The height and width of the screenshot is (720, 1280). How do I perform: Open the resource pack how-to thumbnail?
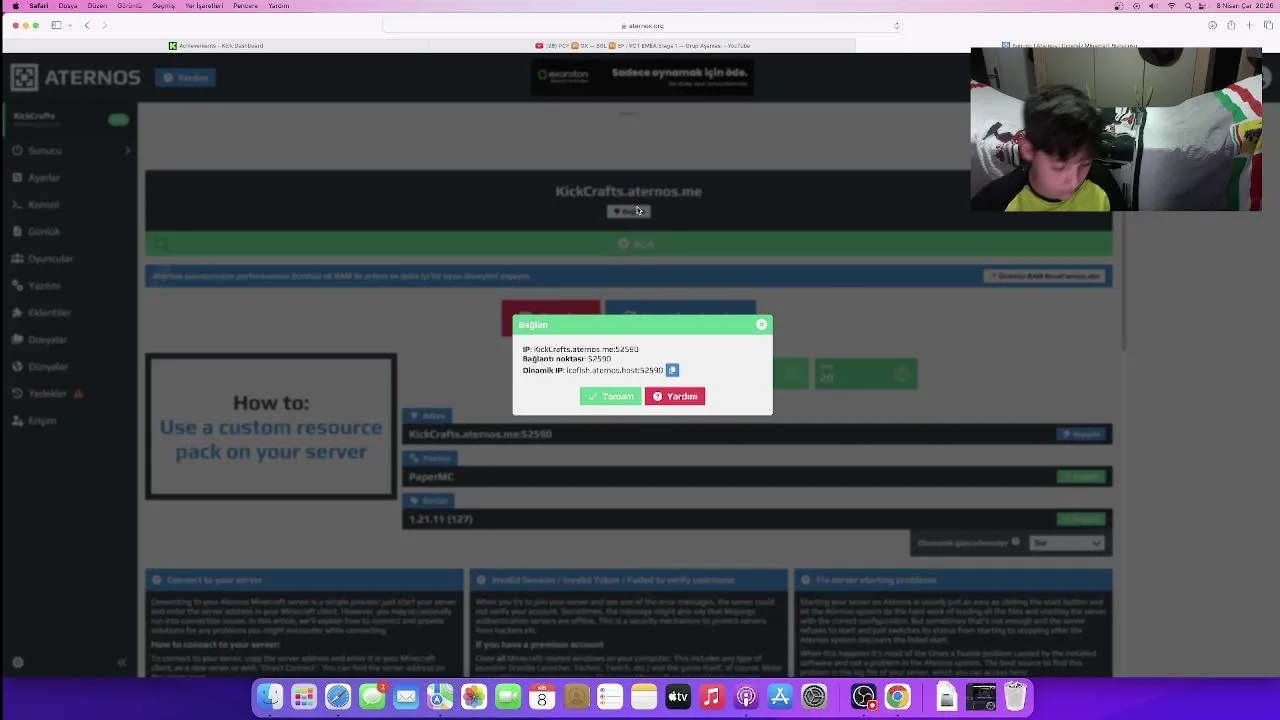pos(271,426)
